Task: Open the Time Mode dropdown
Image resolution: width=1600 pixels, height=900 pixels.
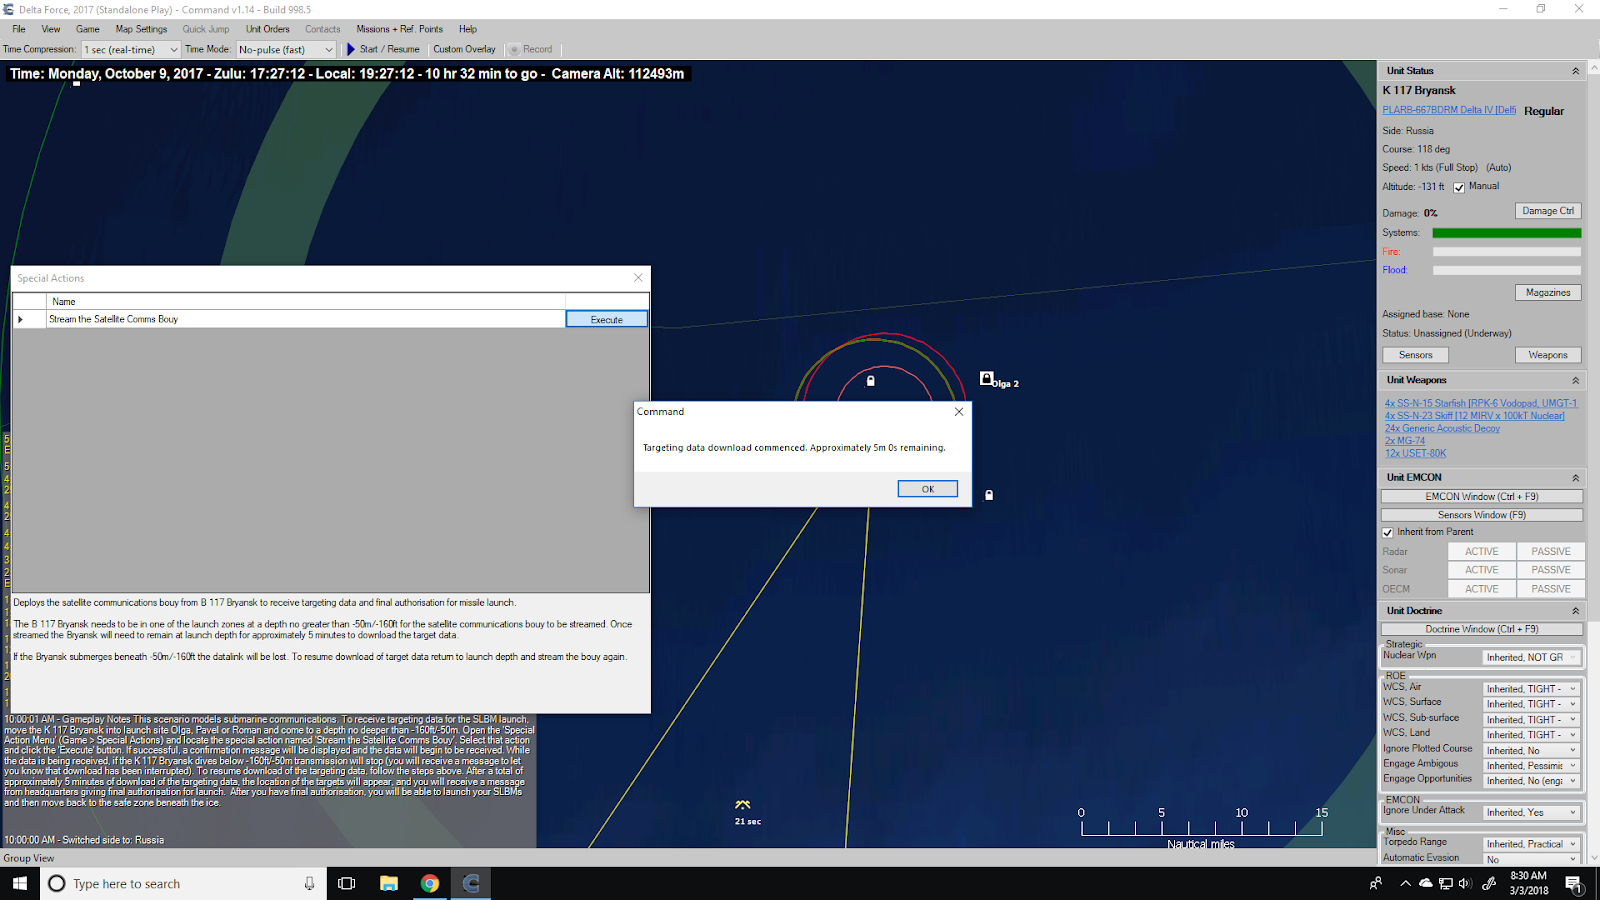Action: pyautogui.click(x=285, y=49)
